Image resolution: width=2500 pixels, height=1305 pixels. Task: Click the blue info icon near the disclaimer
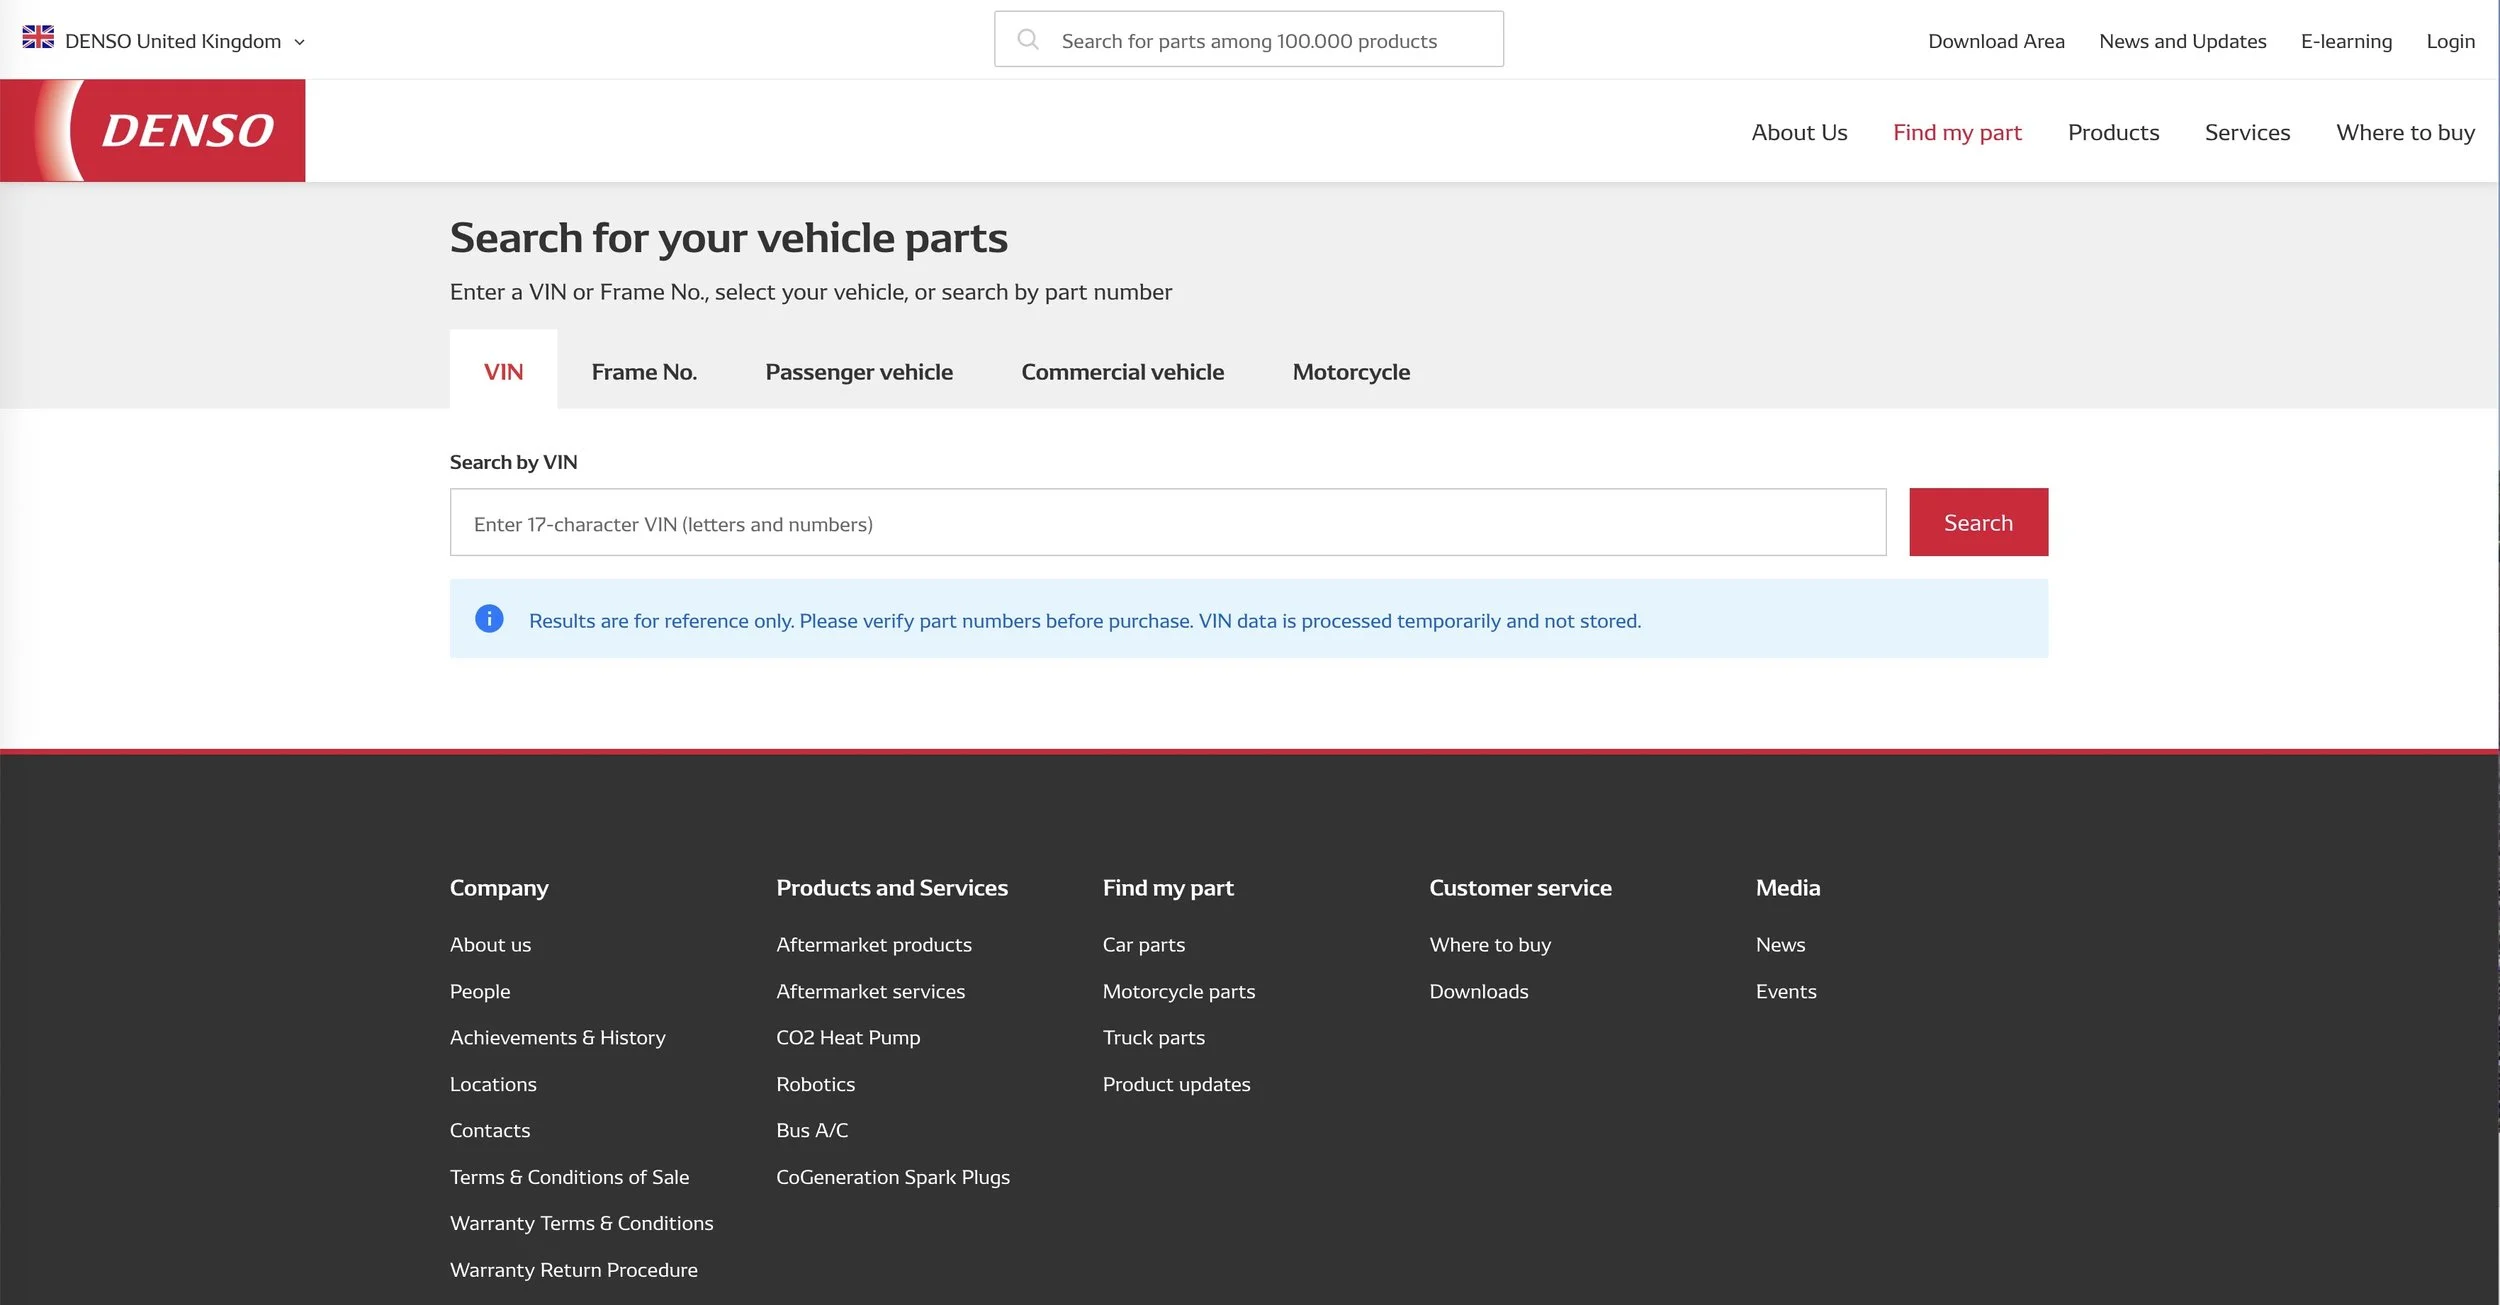point(489,618)
